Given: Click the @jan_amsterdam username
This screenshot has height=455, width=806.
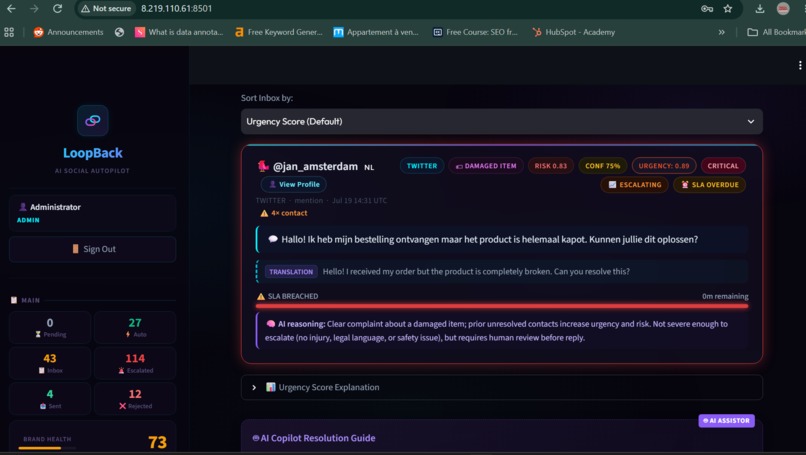Looking at the screenshot, I should [315, 167].
